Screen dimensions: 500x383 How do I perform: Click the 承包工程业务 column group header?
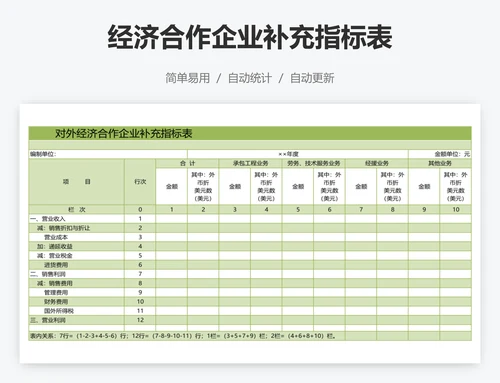pyautogui.click(x=250, y=163)
